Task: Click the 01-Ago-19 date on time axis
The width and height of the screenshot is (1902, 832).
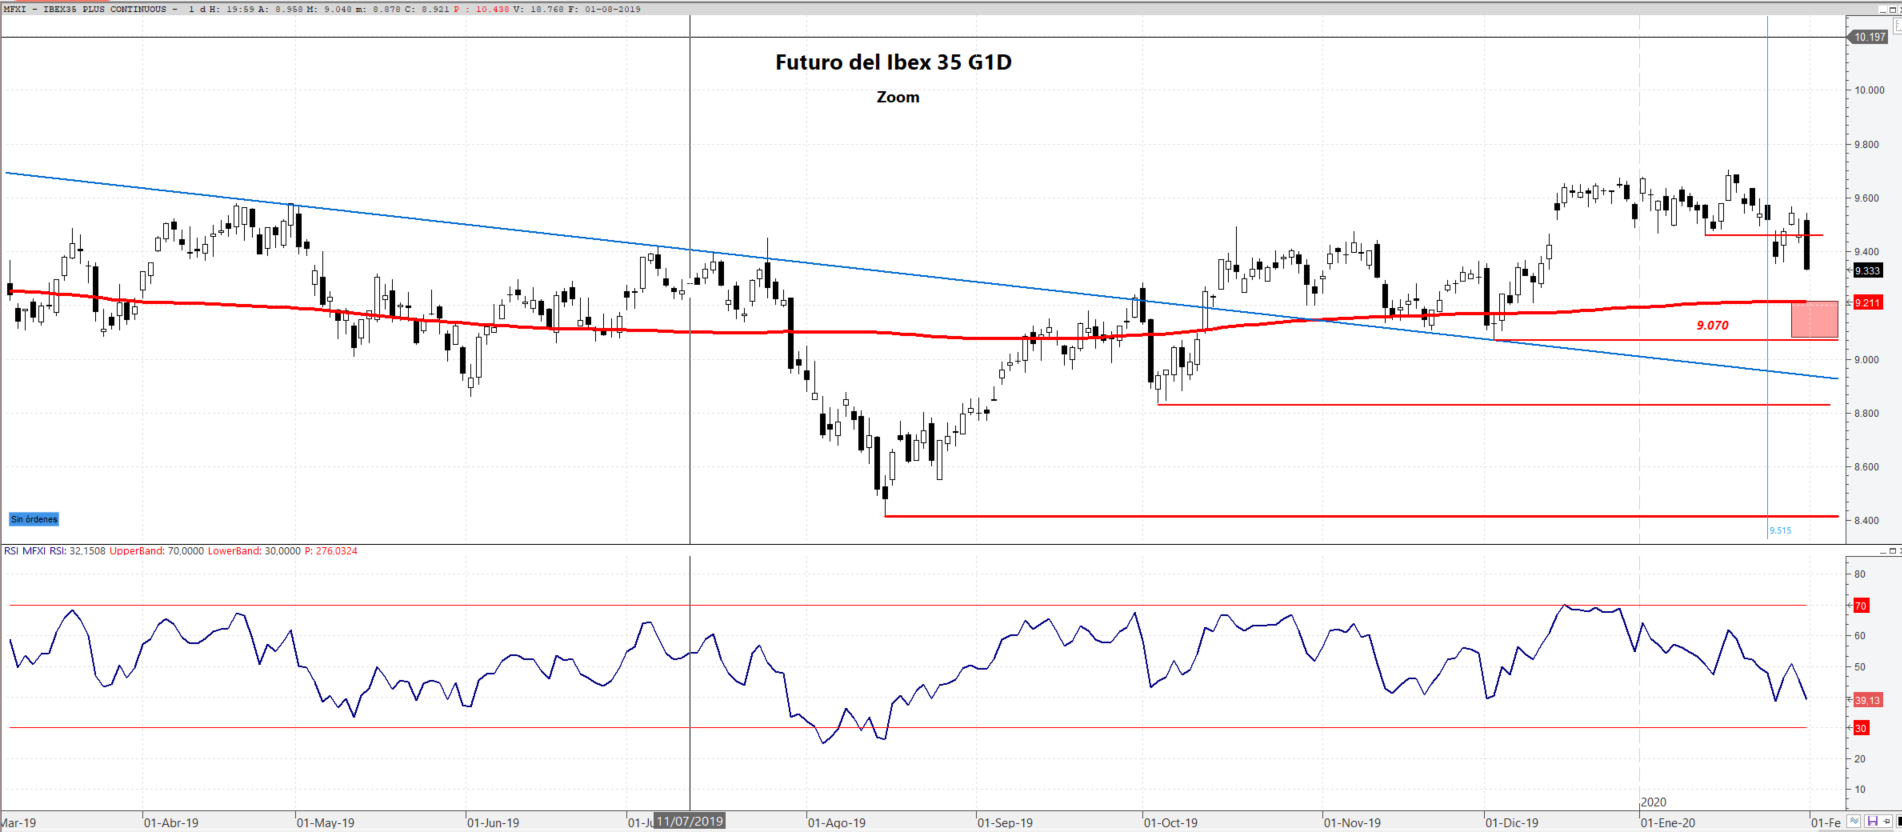Action: pos(837,823)
